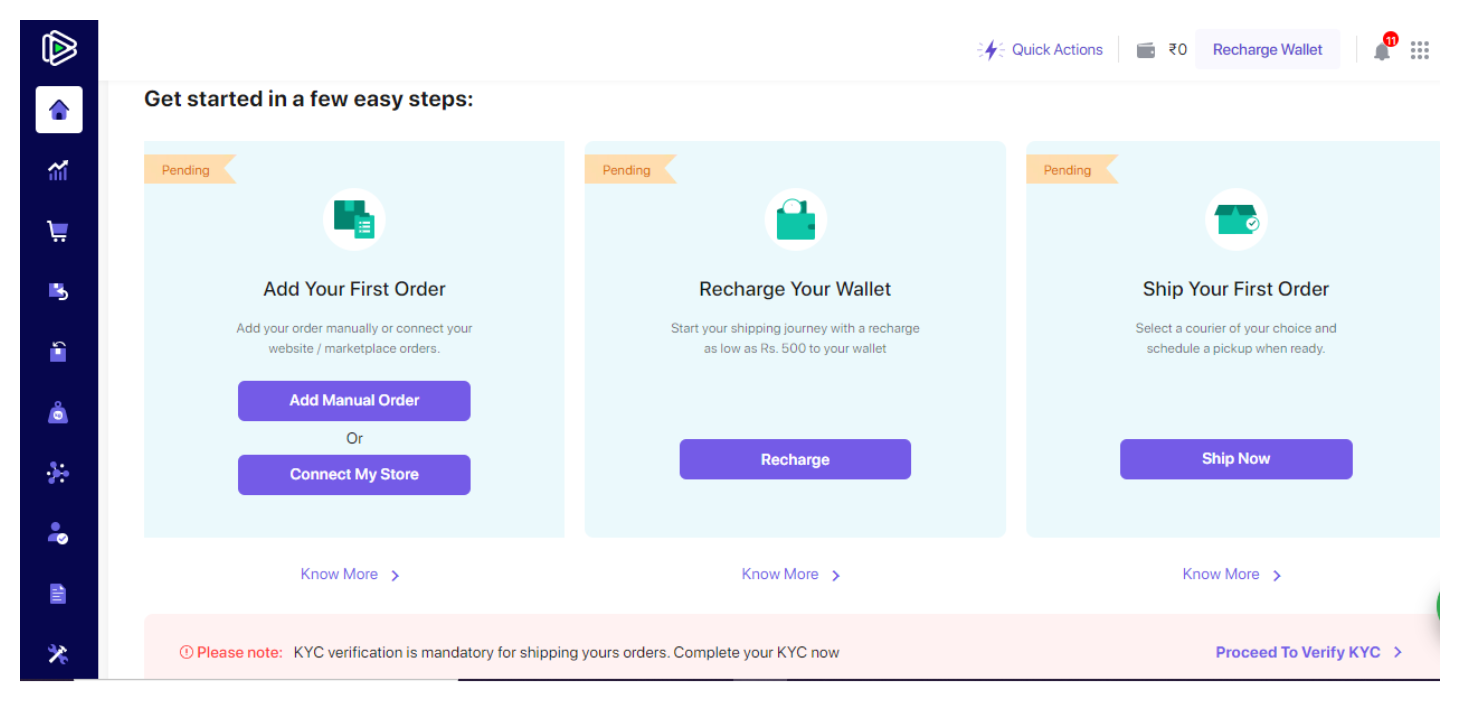Click the Ship Now button
This screenshot has width=1460, height=702.
[x=1236, y=459]
